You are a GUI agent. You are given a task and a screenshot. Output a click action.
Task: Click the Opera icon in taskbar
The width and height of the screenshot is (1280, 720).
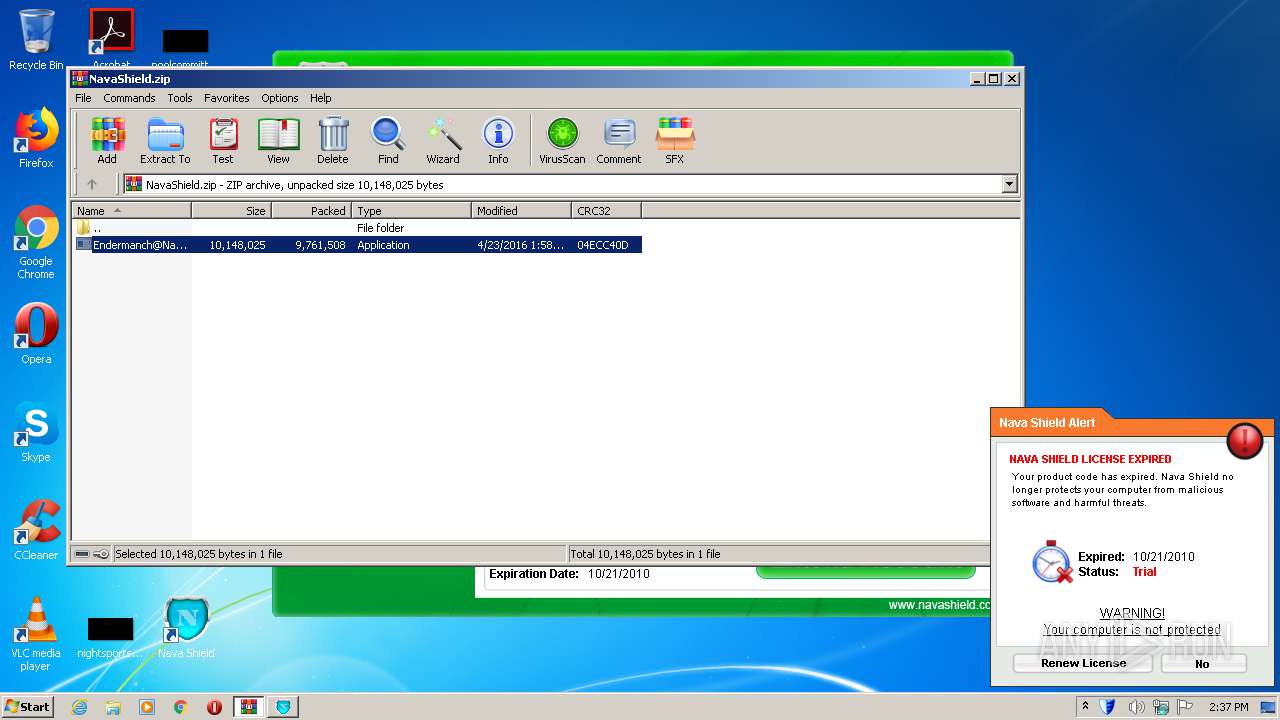[x=214, y=707]
